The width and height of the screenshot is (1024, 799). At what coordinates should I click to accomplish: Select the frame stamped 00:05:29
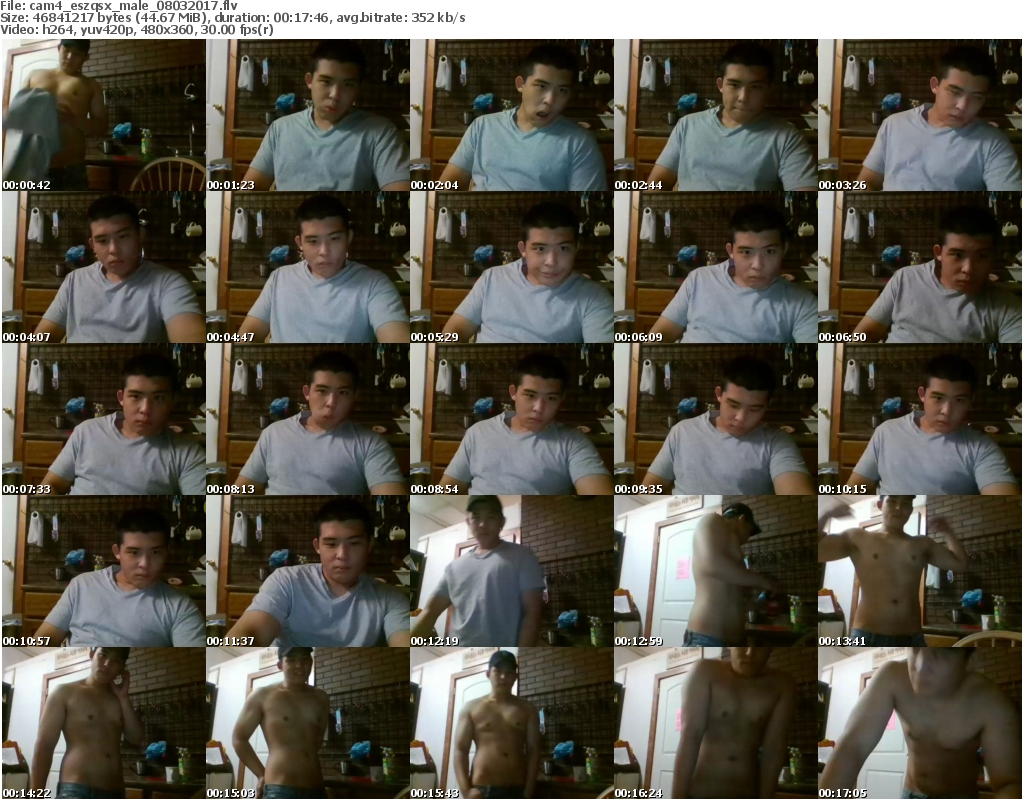click(511, 267)
